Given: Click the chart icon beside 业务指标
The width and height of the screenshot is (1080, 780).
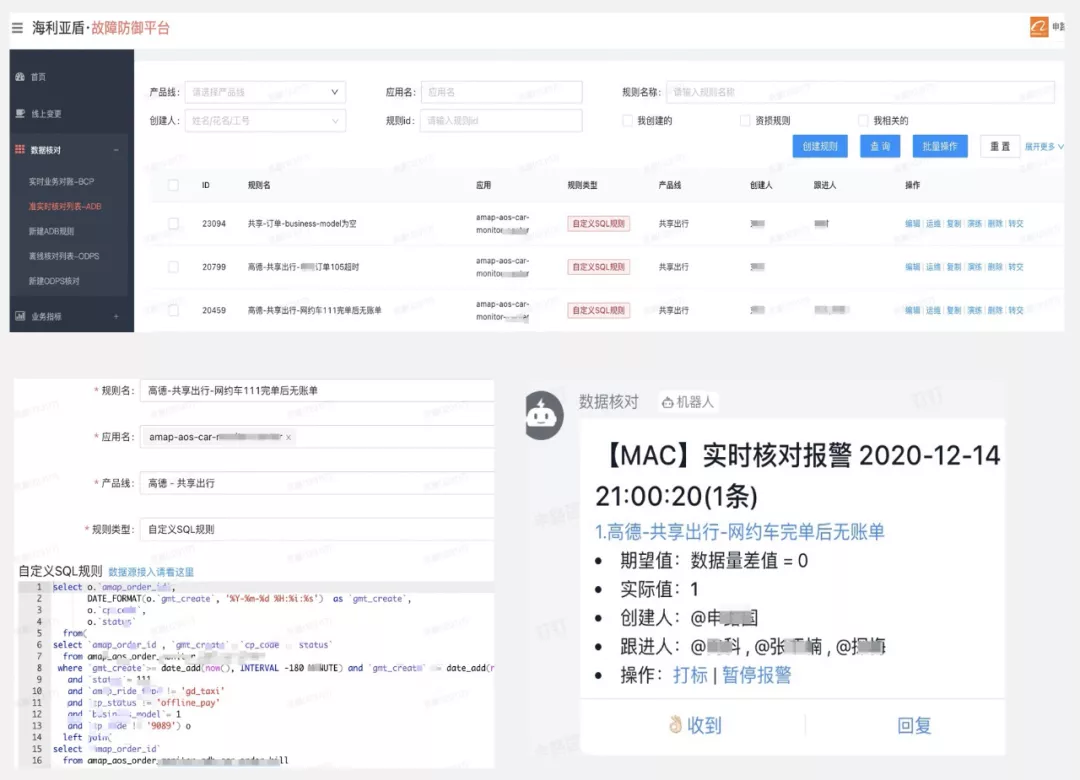Looking at the screenshot, I should (x=20, y=316).
